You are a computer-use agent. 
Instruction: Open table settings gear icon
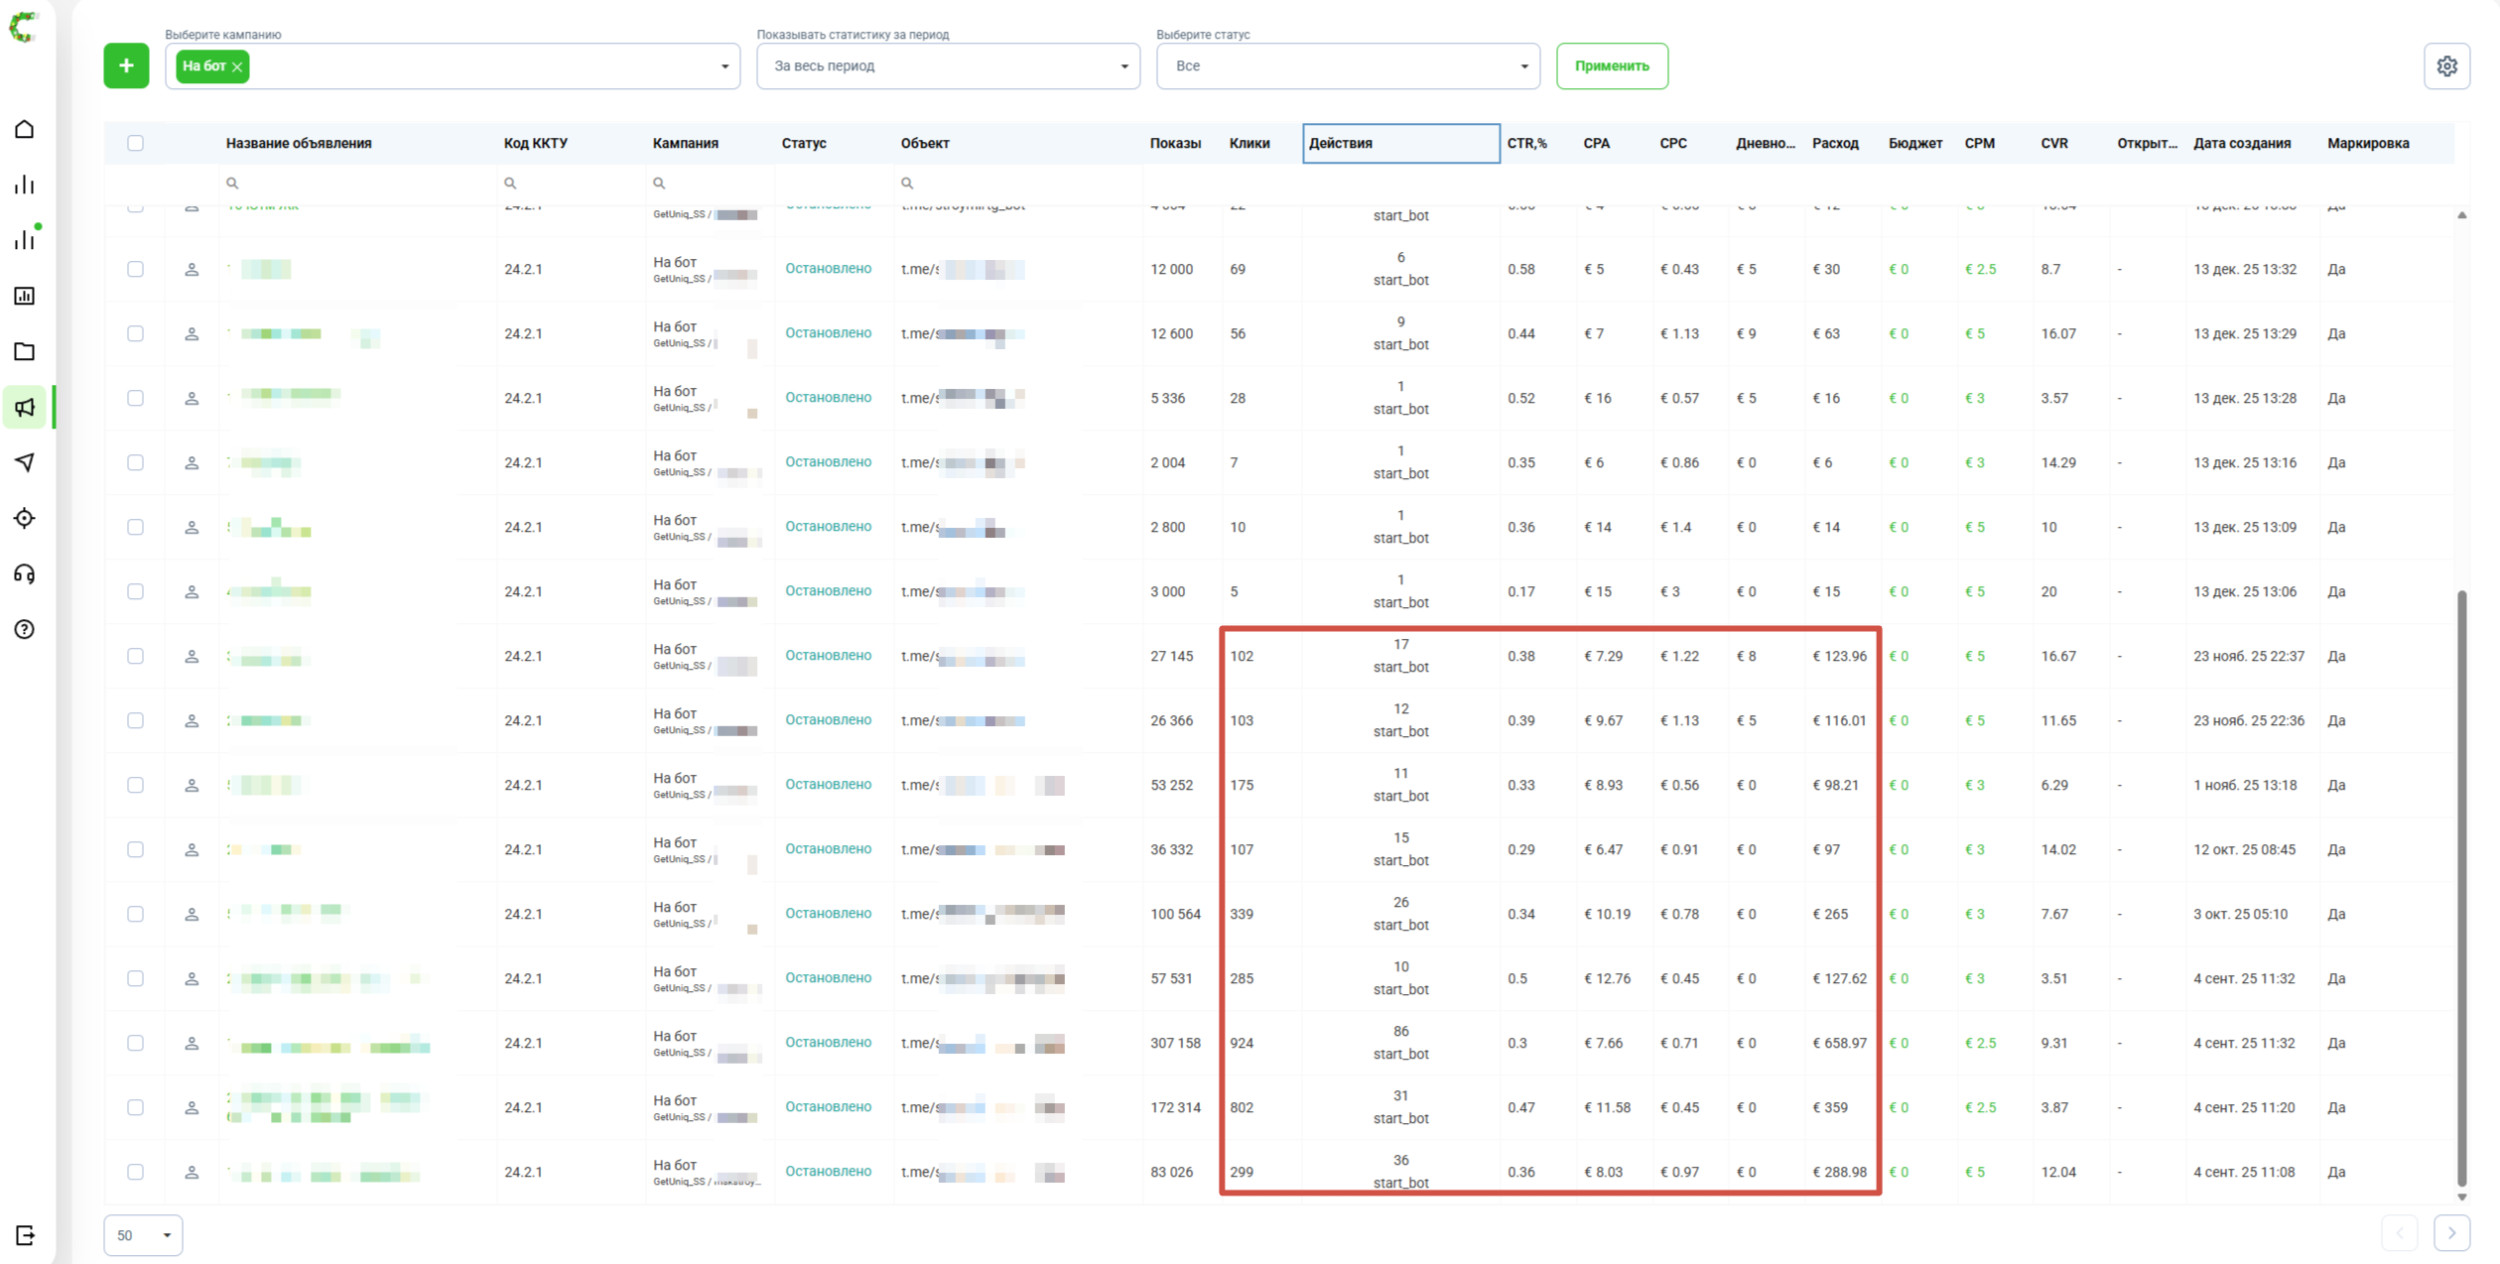point(2446,66)
